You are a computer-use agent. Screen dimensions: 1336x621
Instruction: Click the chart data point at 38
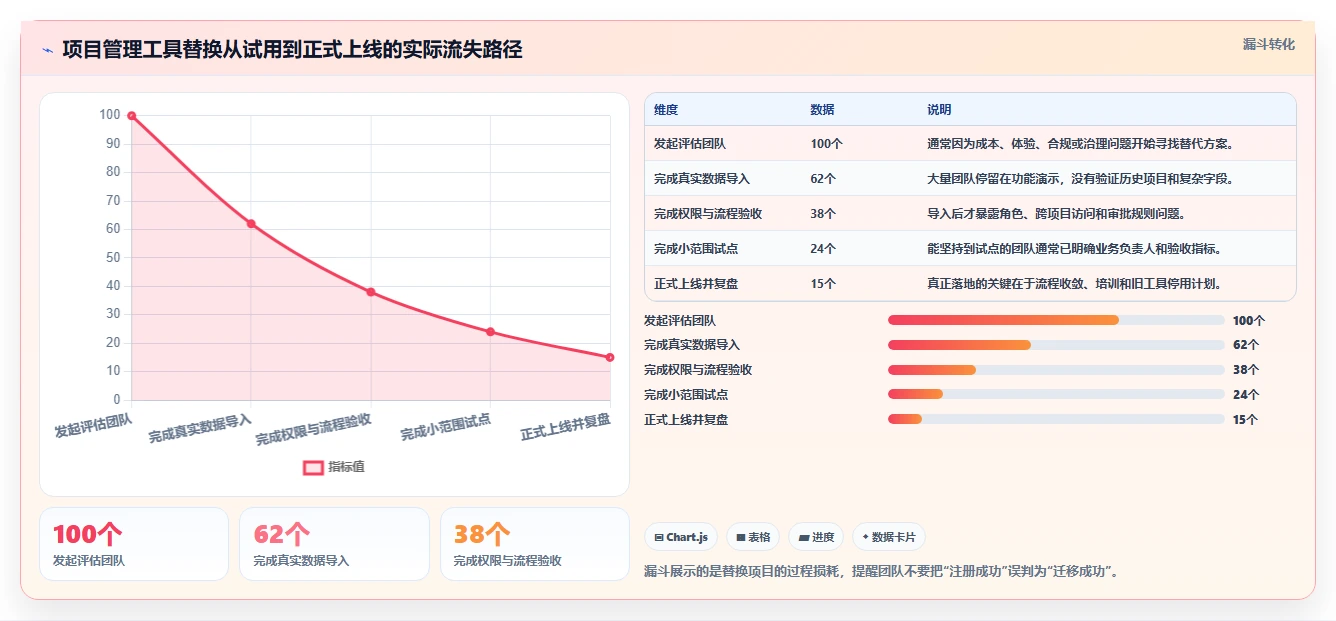click(371, 292)
